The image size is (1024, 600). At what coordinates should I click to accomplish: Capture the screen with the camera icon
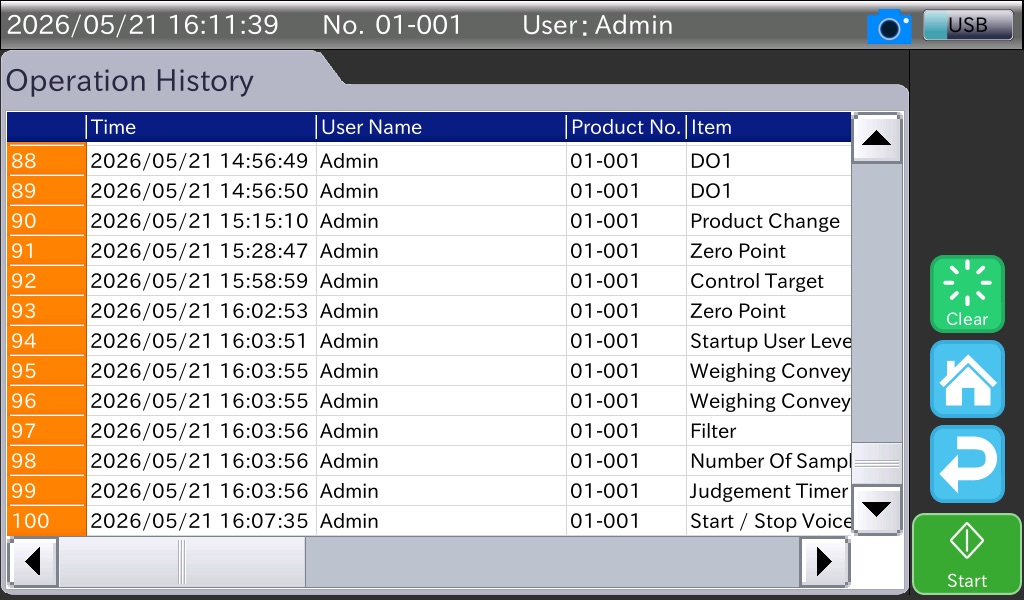coord(889,27)
